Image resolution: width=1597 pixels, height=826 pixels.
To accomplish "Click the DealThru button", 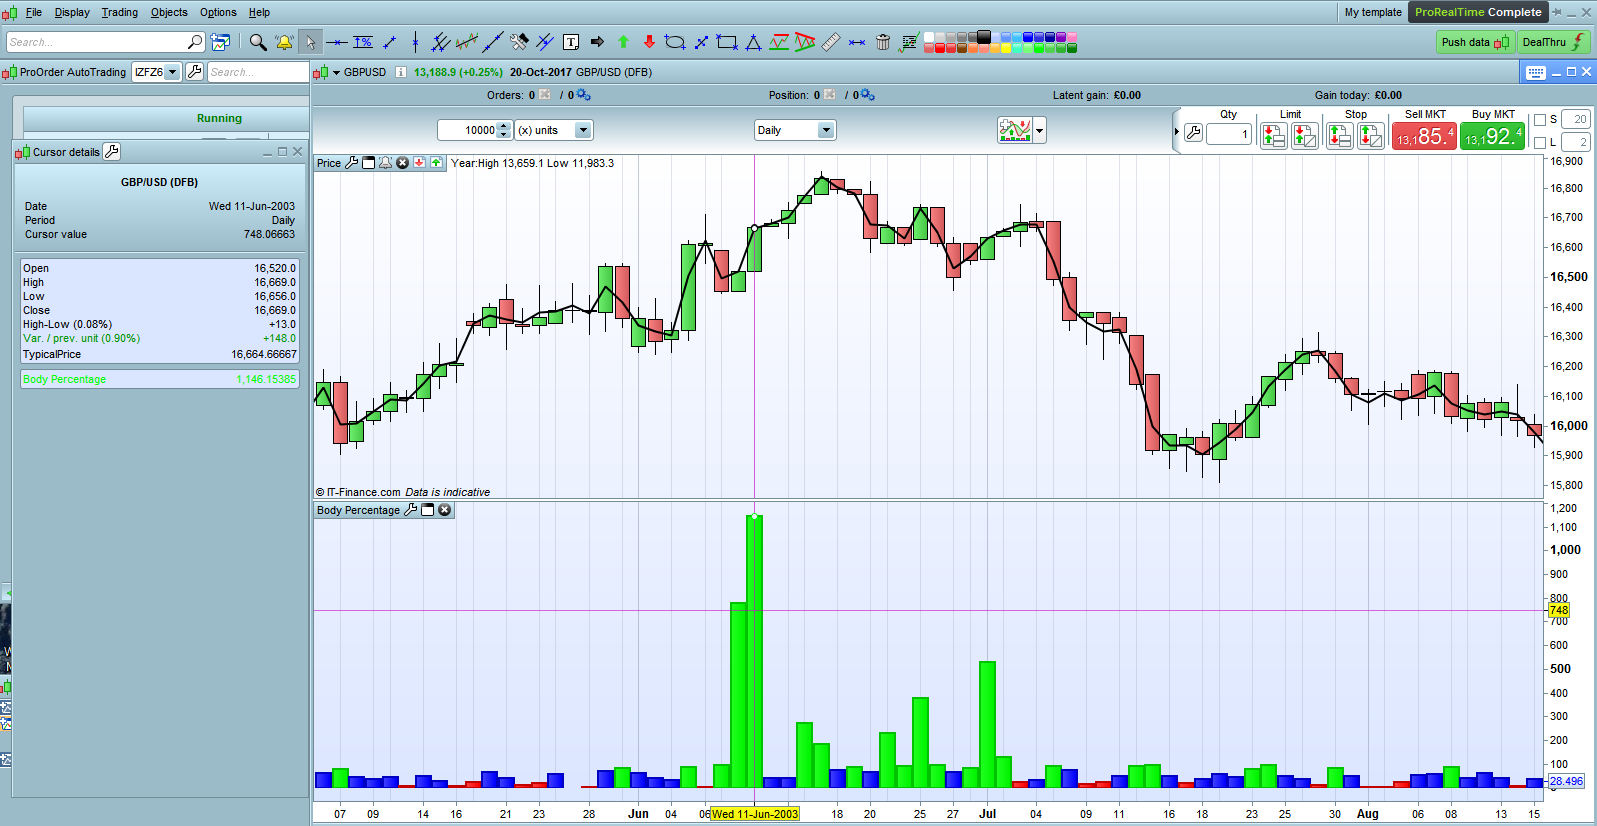I will (x=1553, y=42).
